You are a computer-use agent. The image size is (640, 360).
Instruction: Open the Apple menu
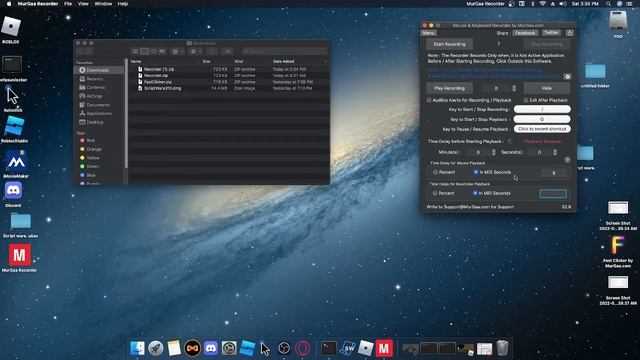point(9,4)
